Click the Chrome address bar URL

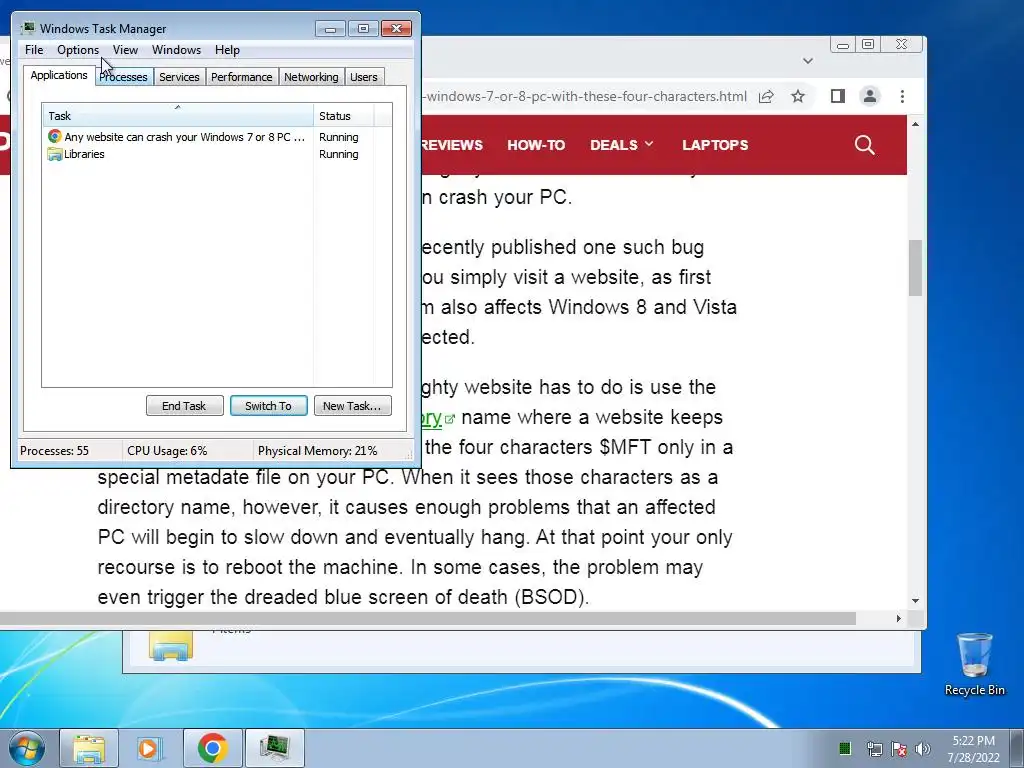click(x=584, y=97)
